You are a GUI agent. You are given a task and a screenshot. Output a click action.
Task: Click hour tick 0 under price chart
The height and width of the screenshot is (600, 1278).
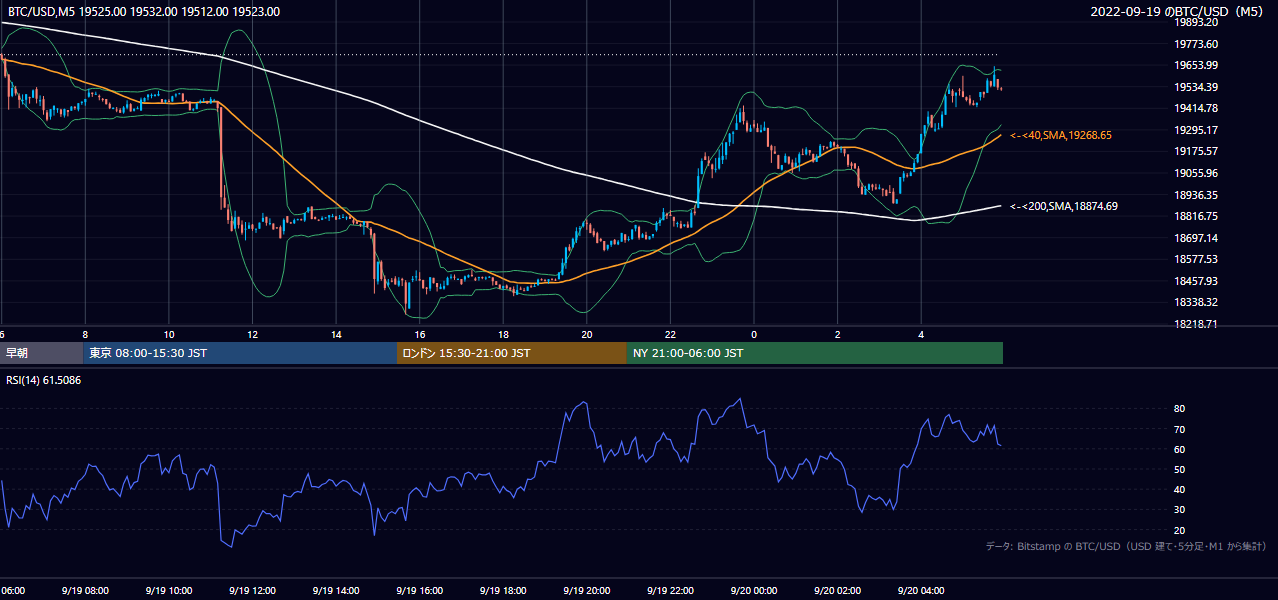pos(754,334)
